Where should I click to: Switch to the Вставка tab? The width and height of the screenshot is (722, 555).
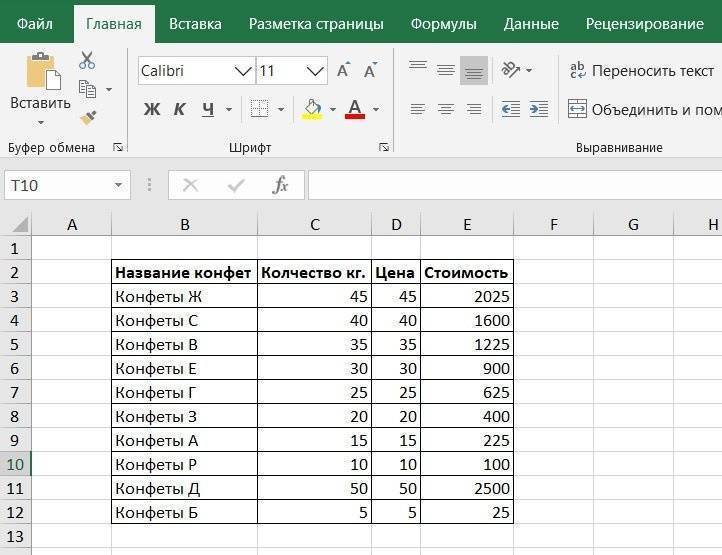pos(195,23)
